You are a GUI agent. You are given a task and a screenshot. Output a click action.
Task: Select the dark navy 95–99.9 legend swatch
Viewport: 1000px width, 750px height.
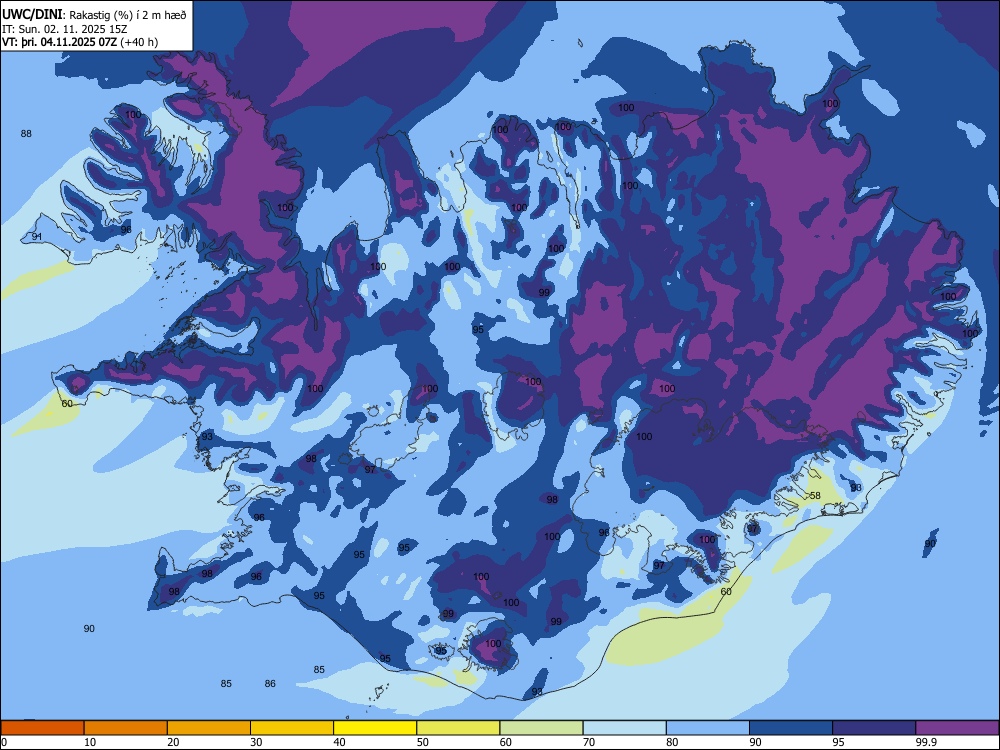click(874, 728)
